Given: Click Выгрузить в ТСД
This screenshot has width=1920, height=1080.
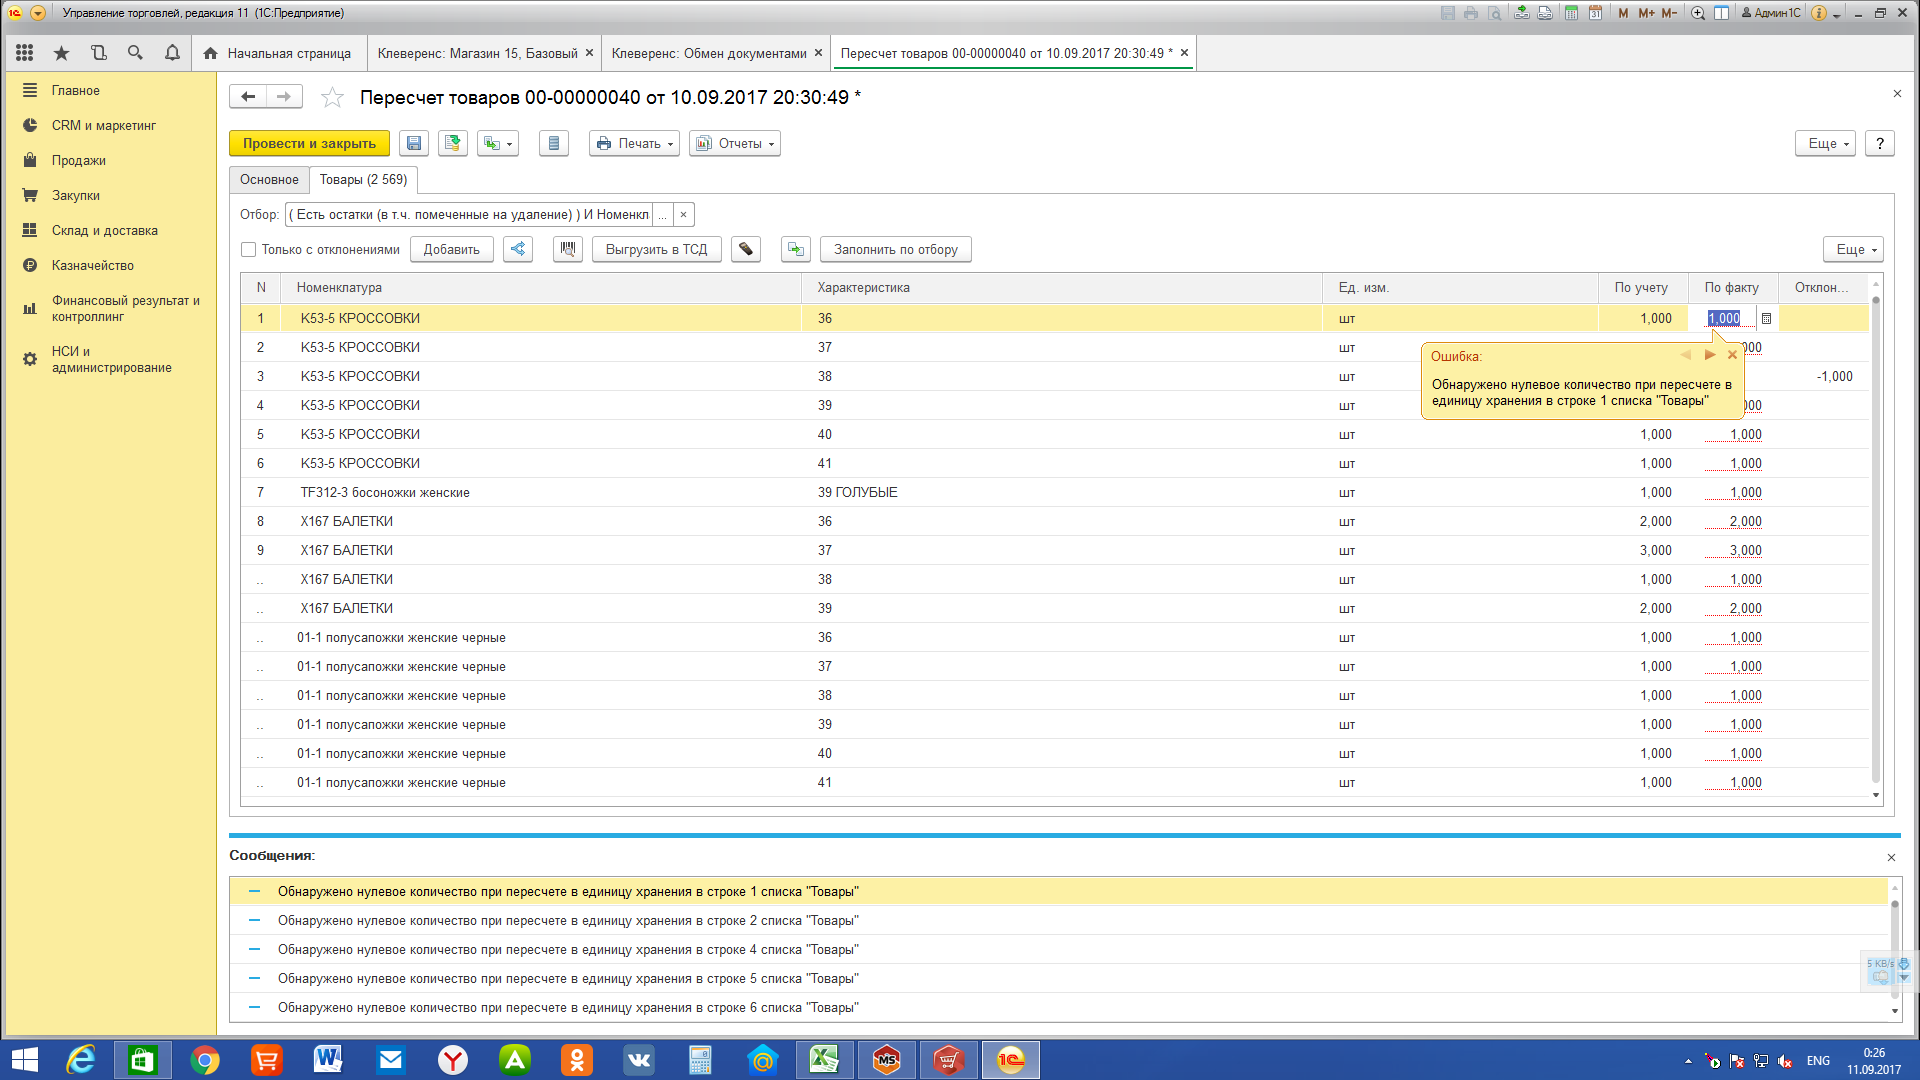Looking at the screenshot, I should [656, 250].
